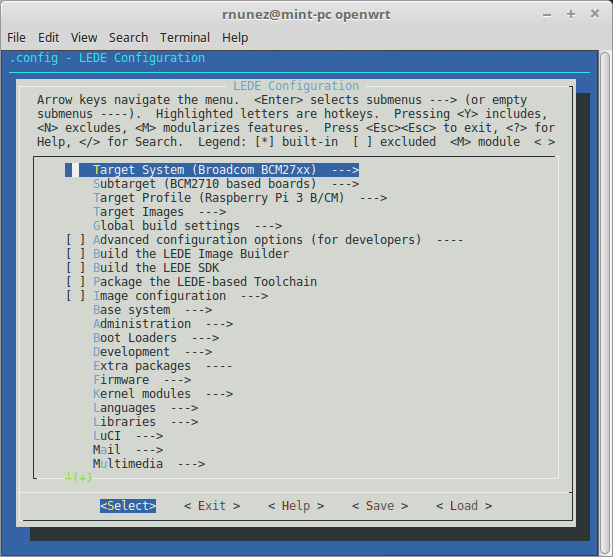This screenshot has width=613, height=557.
Task: Open the Edit menu
Action: 48,37
